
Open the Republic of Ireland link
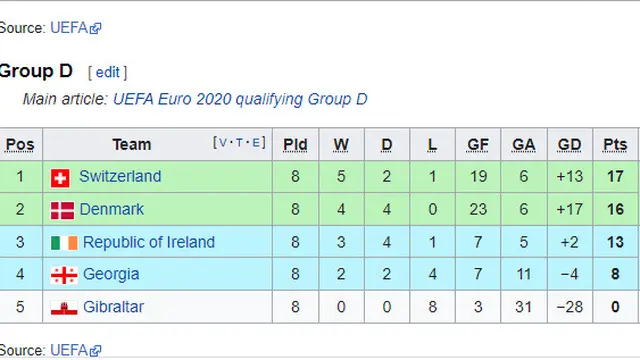(x=149, y=242)
